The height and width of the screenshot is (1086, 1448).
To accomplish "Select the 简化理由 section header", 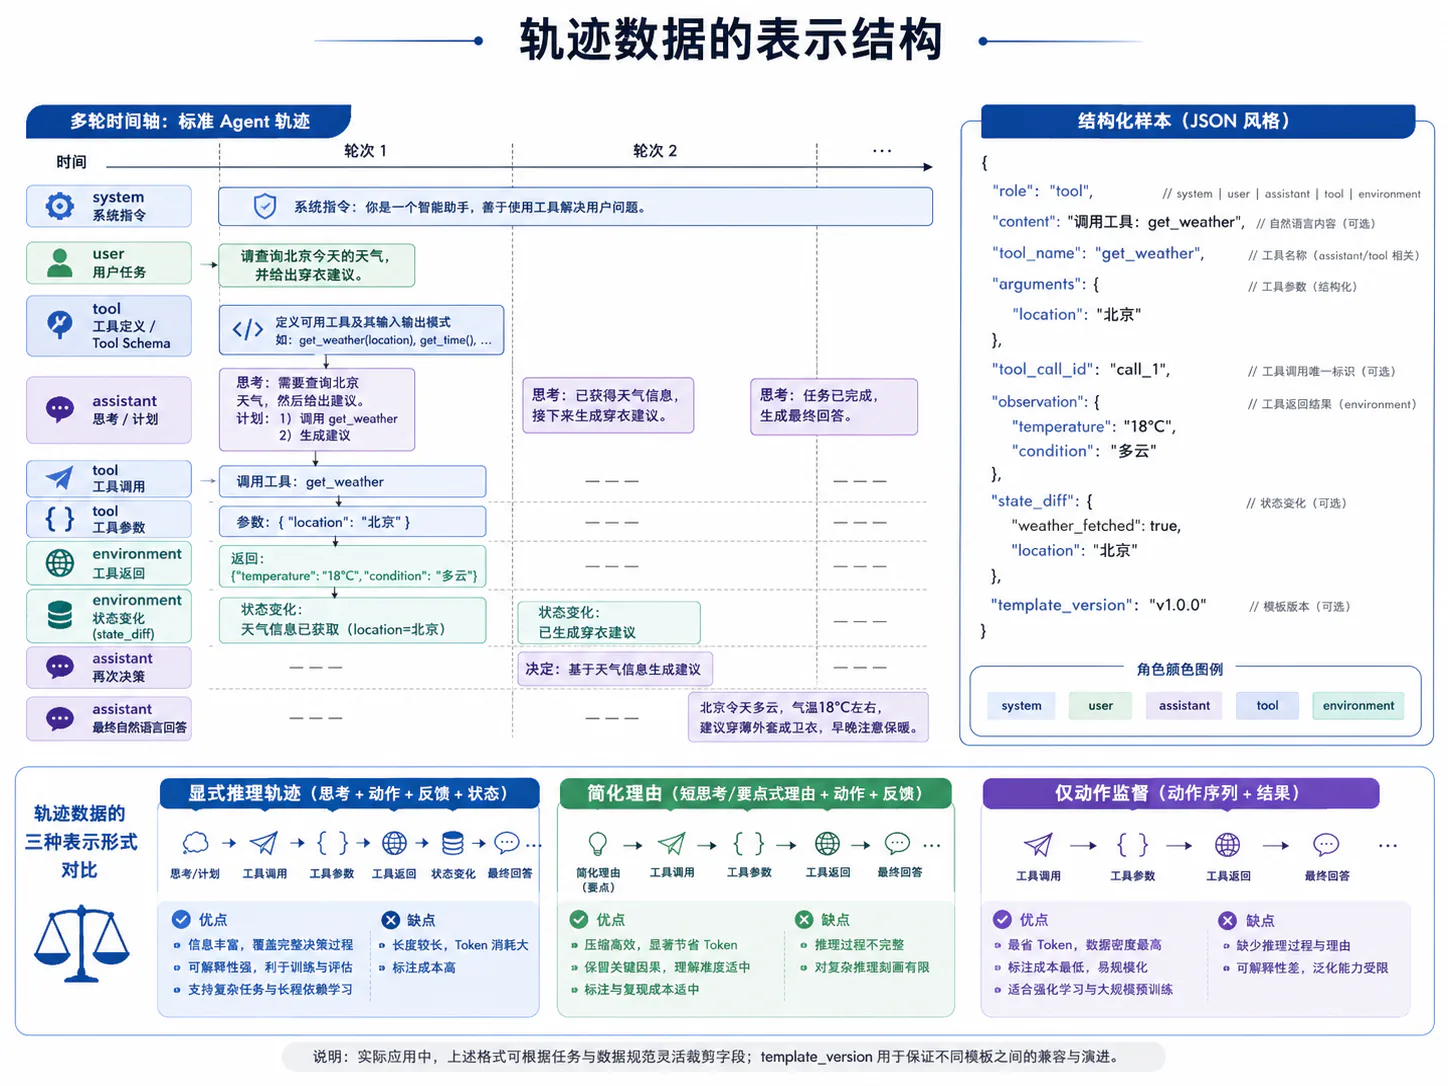I will [755, 793].
